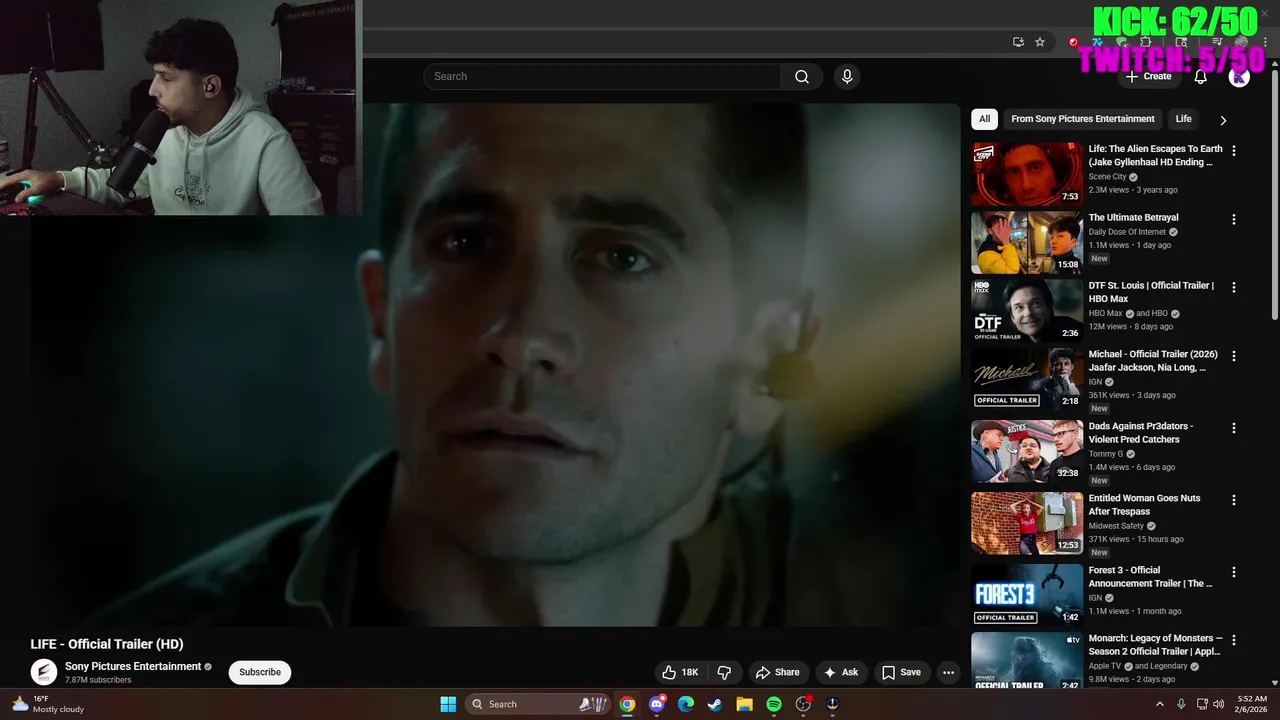Open options for DTF St. Louis trailer
The height and width of the screenshot is (720, 1280).
pyautogui.click(x=1234, y=287)
